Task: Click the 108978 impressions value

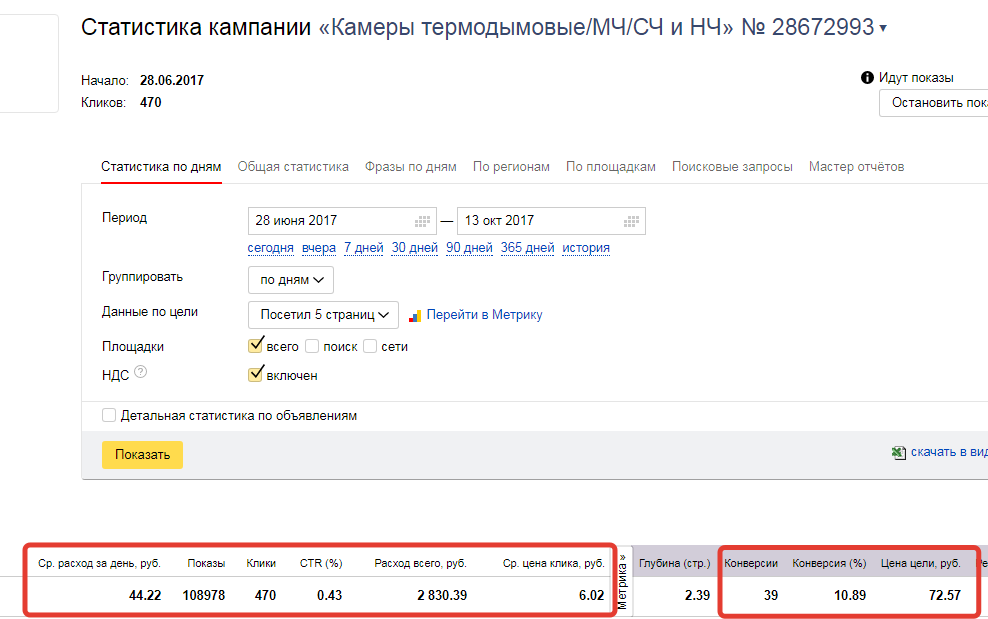Action: pos(204,596)
